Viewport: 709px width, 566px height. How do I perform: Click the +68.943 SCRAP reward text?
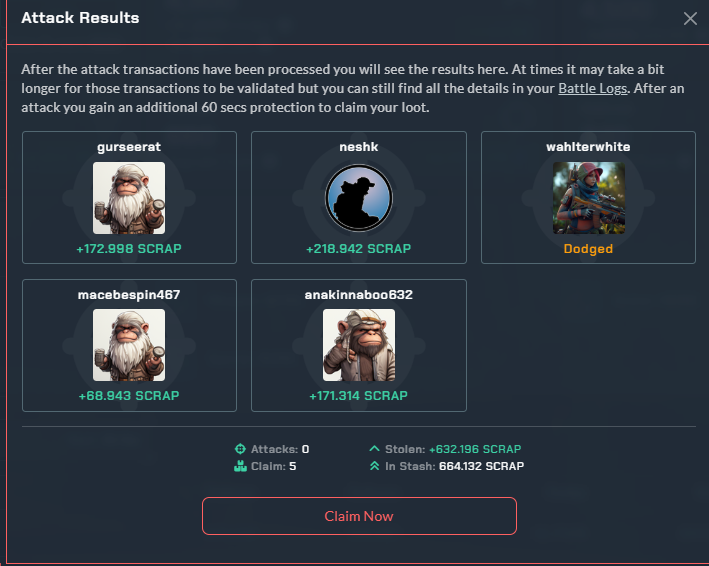tap(129, 396)
